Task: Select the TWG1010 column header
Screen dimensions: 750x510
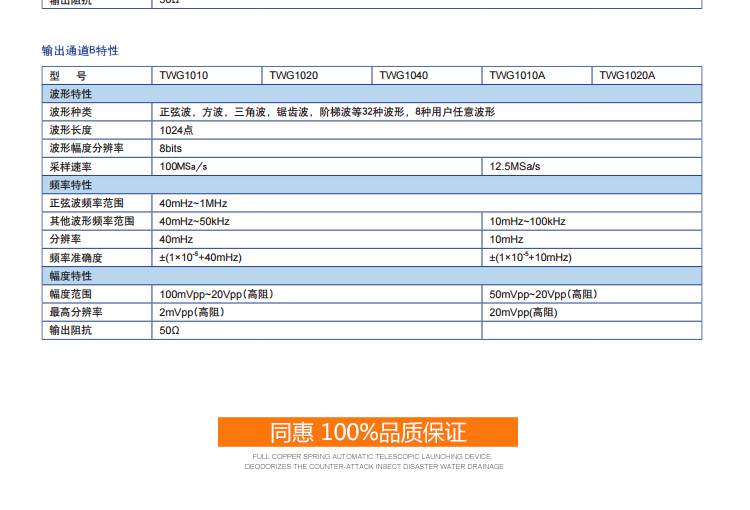Action: 184,75
